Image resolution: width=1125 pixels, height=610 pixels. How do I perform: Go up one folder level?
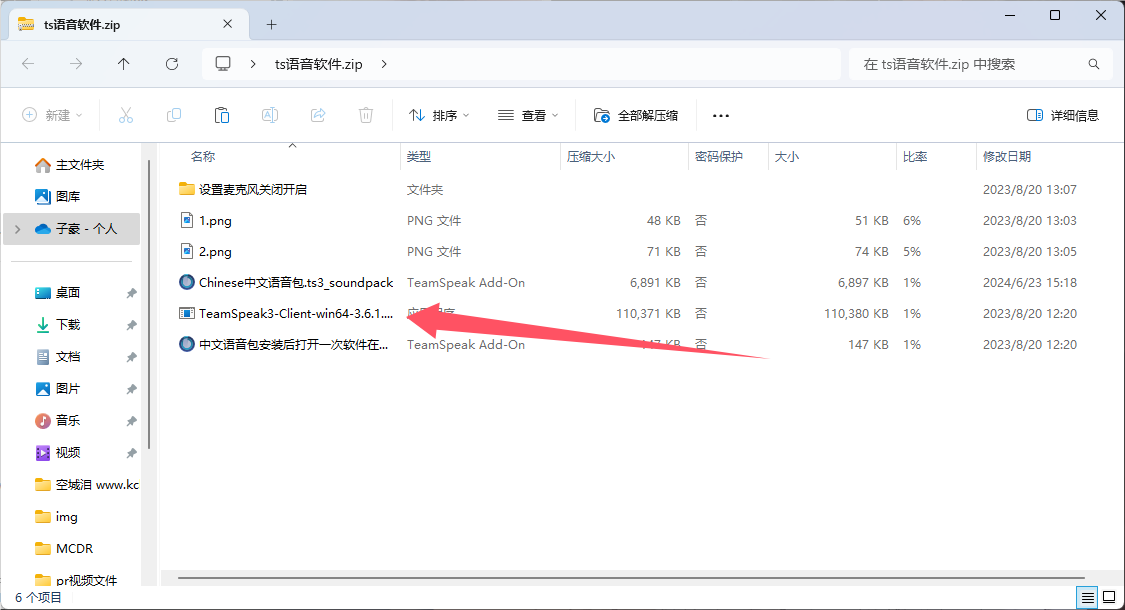pos(123,64)
